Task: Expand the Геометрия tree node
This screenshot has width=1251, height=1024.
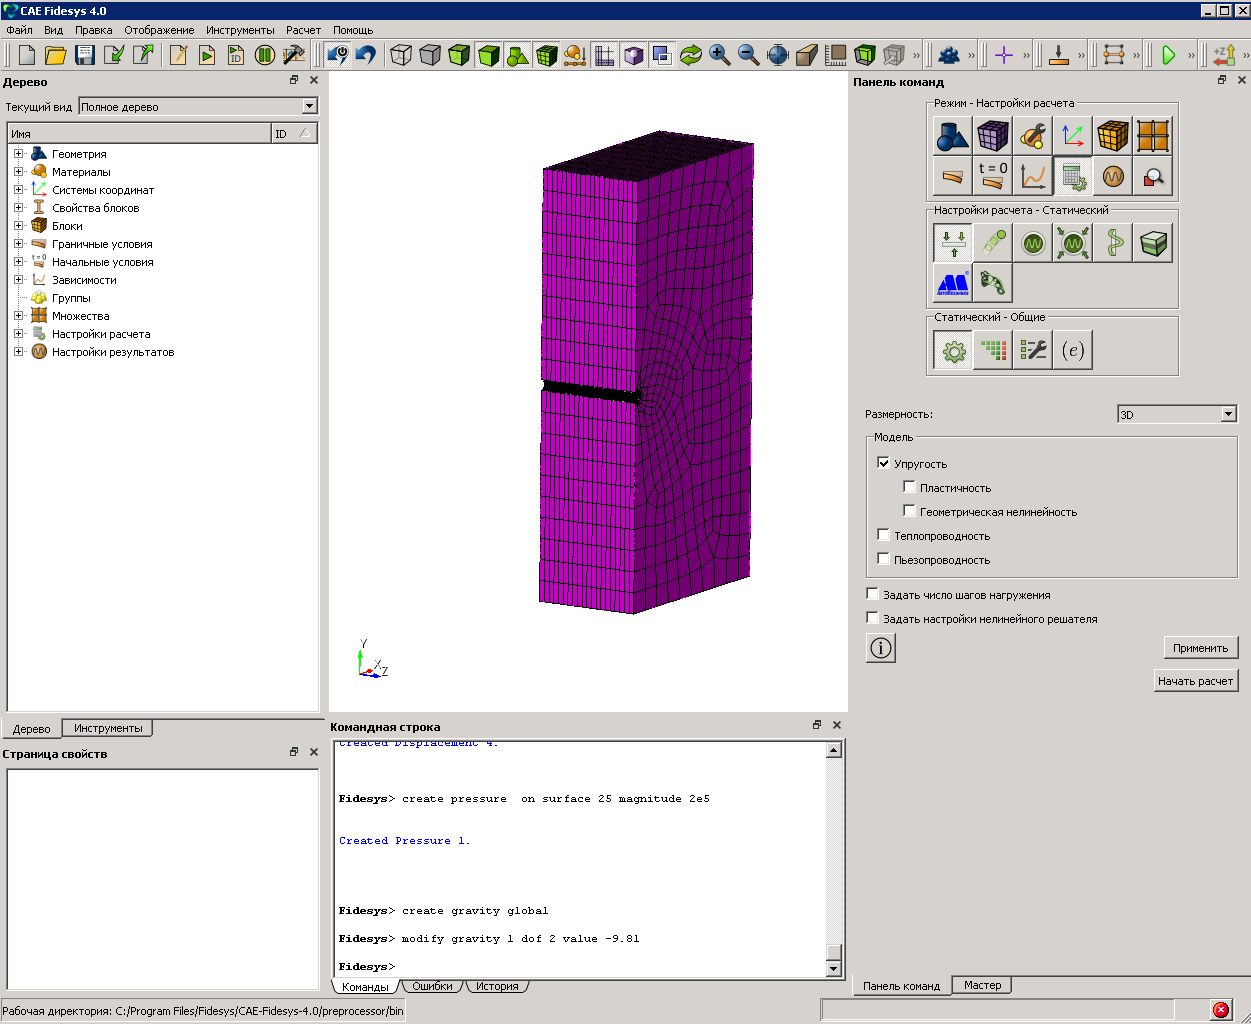Action: tap(18, 154)
